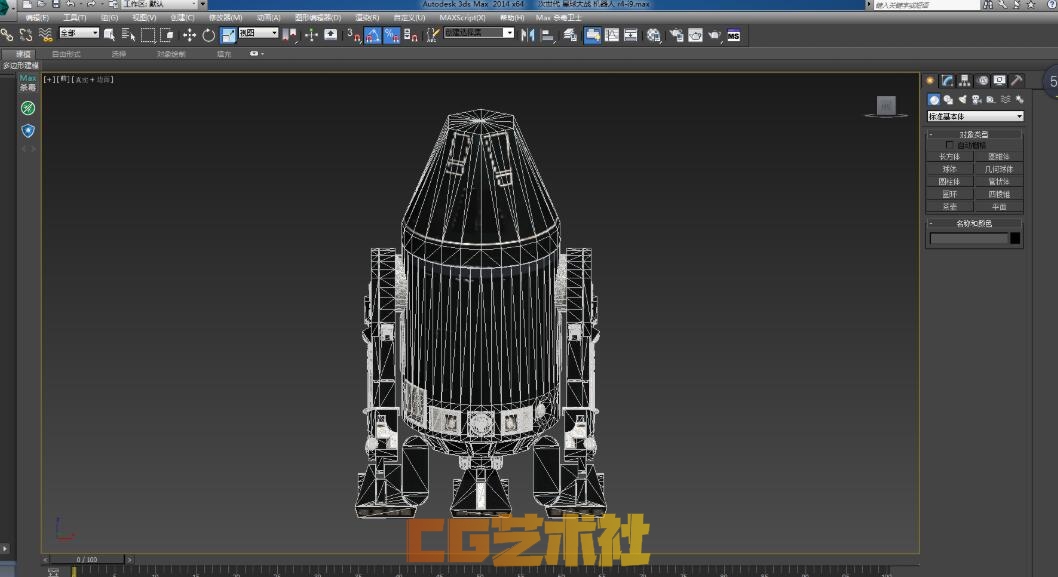Save the file using the floppy icon

[x=55, y=4]
